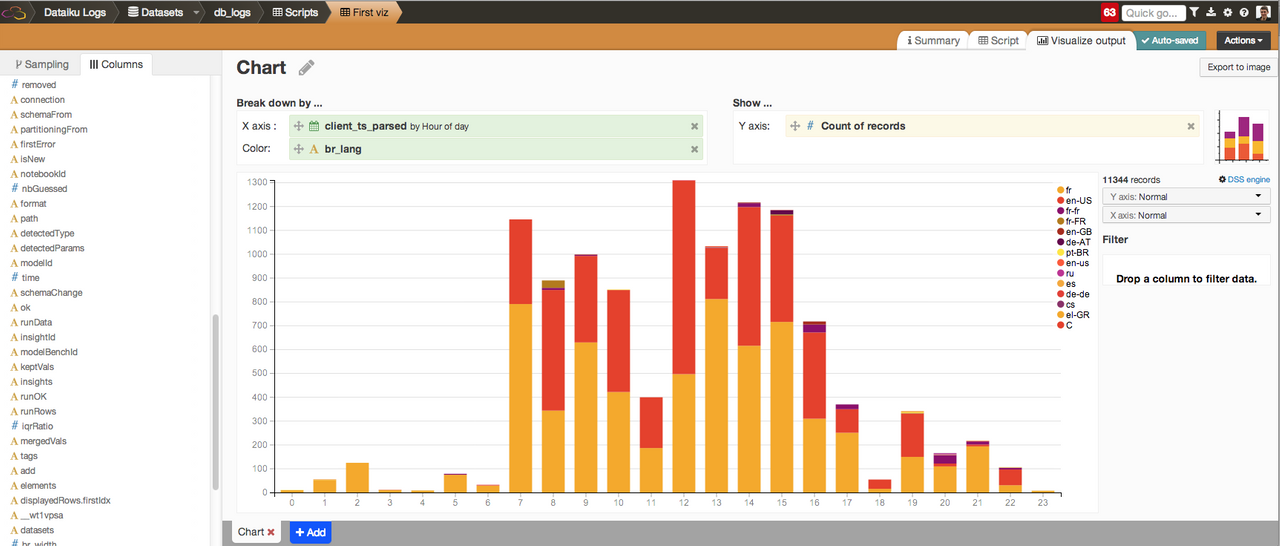
Task: Switch to the Script tab
Action: point(998,41)
